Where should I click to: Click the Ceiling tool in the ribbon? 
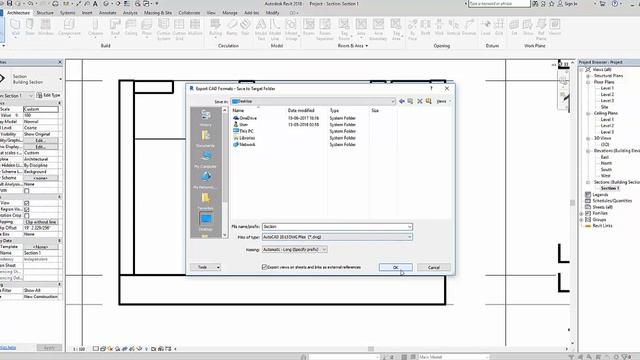click(x=131, y=27)
